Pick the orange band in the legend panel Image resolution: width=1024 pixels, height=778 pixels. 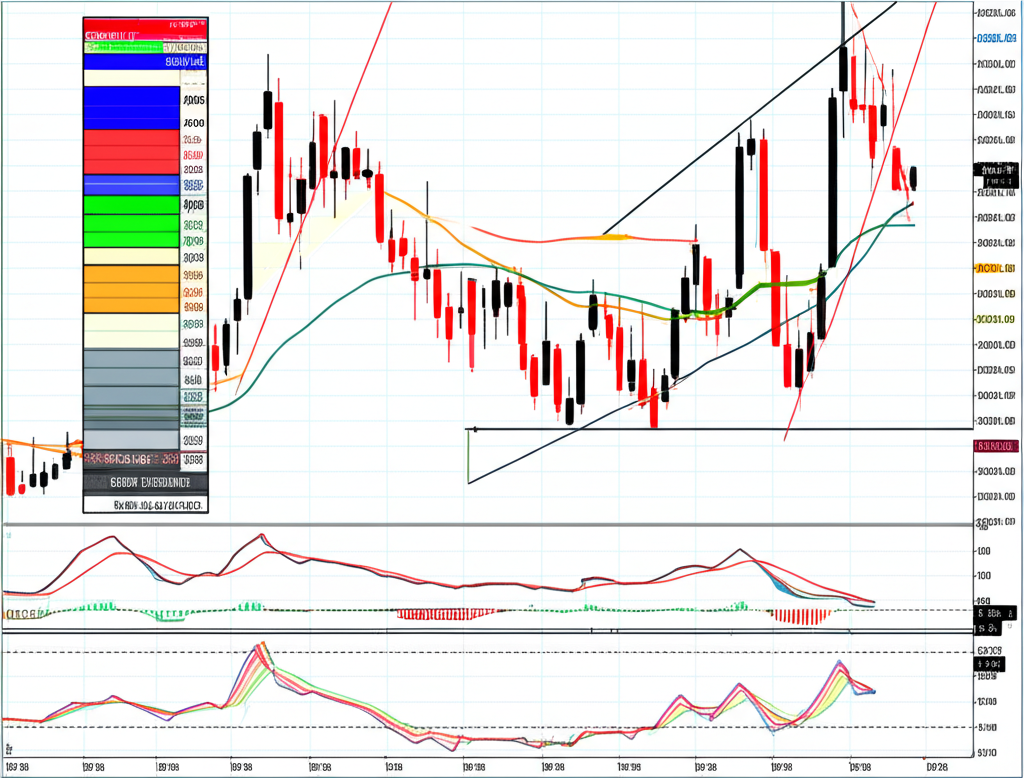coord(130,289)
